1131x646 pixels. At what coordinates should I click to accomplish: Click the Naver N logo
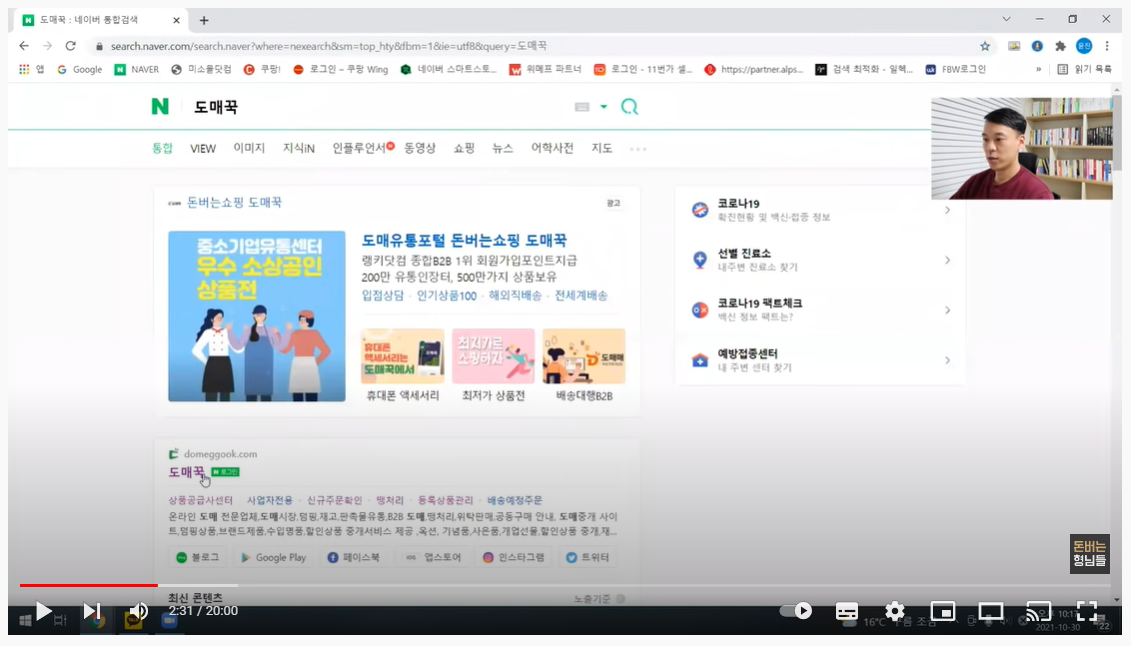[160, 107]
